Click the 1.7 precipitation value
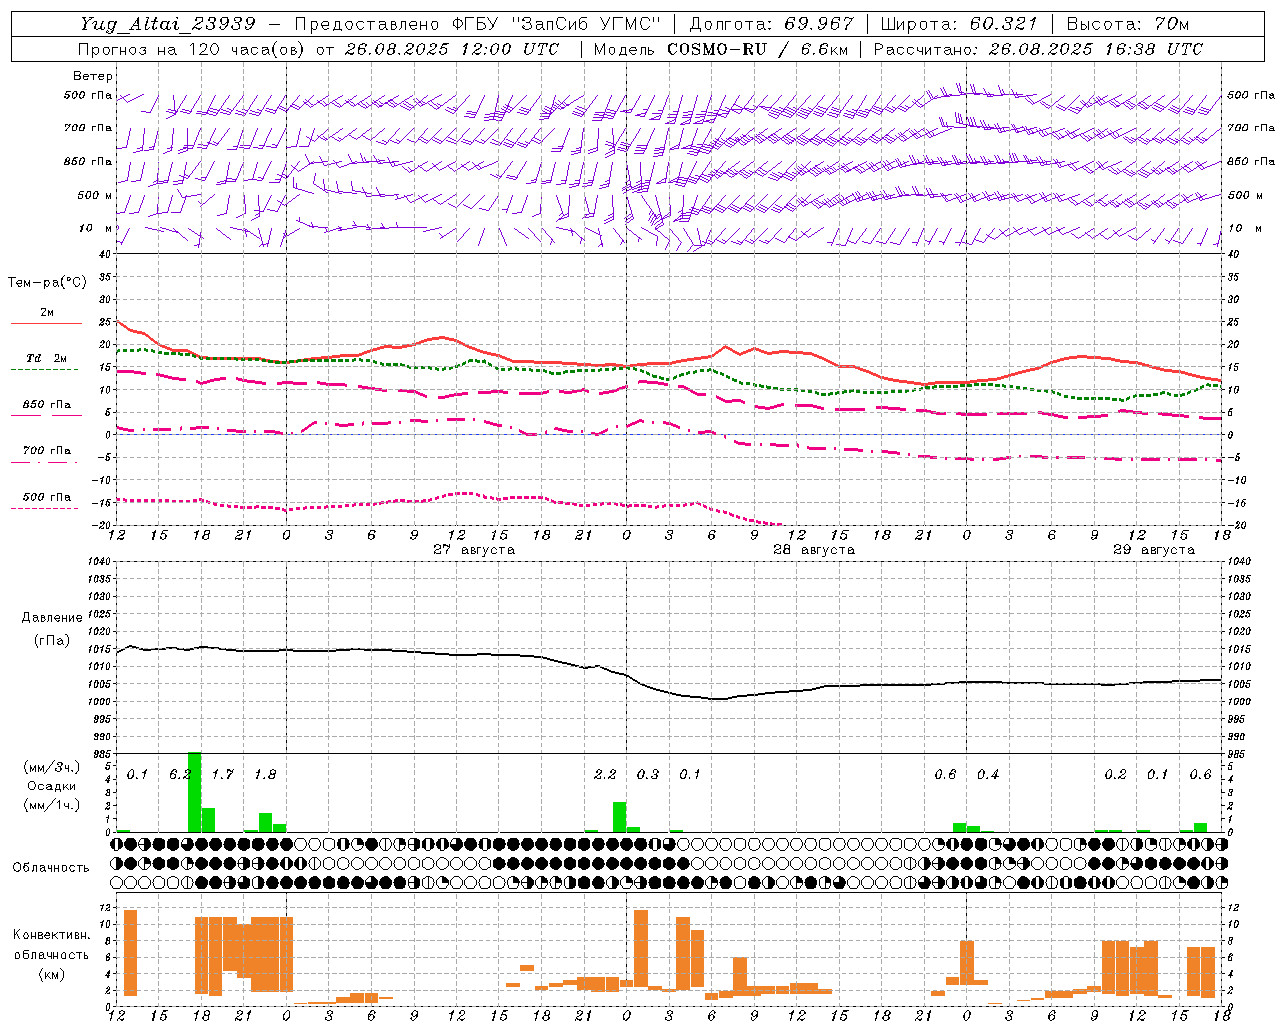This screenshot has width=1280, height=1024. click(222, 775)
